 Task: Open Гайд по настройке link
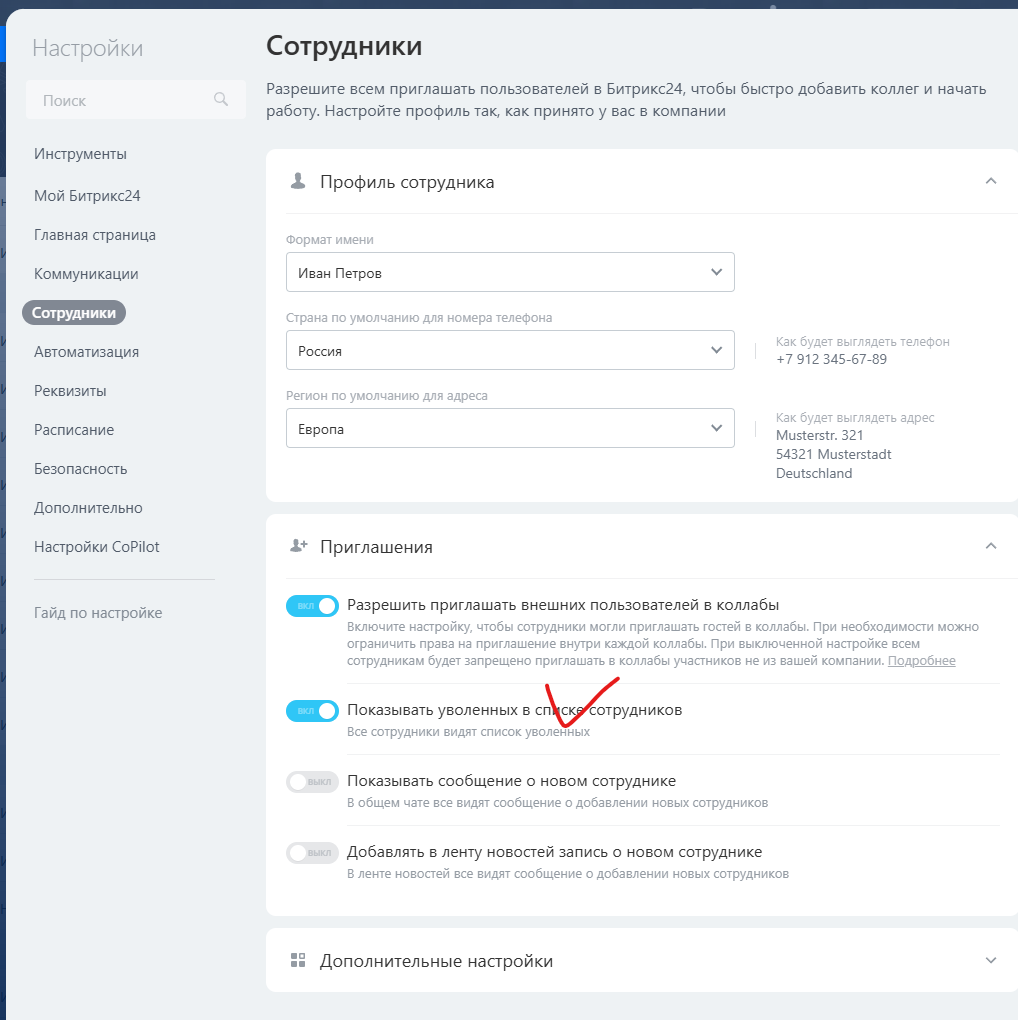(98, 613)
